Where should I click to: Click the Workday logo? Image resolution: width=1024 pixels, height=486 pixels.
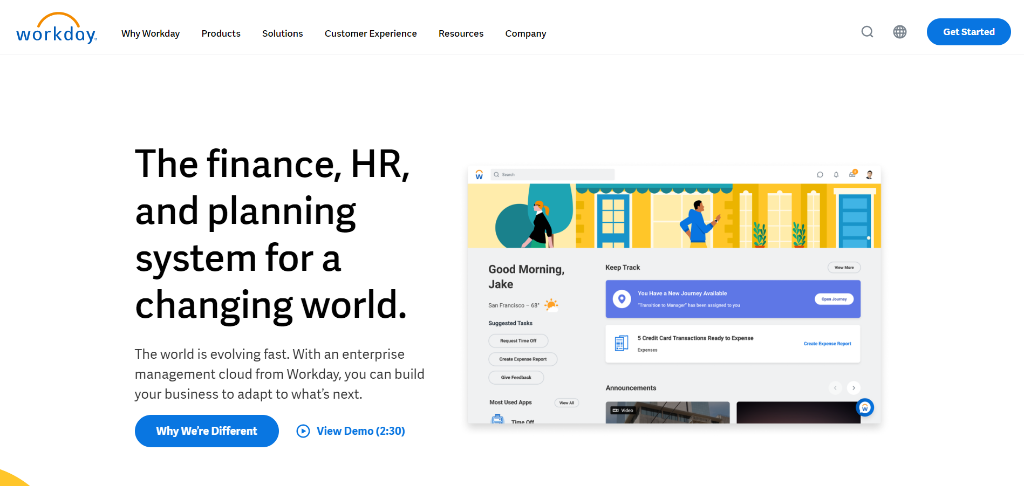(x=56, y=29)
